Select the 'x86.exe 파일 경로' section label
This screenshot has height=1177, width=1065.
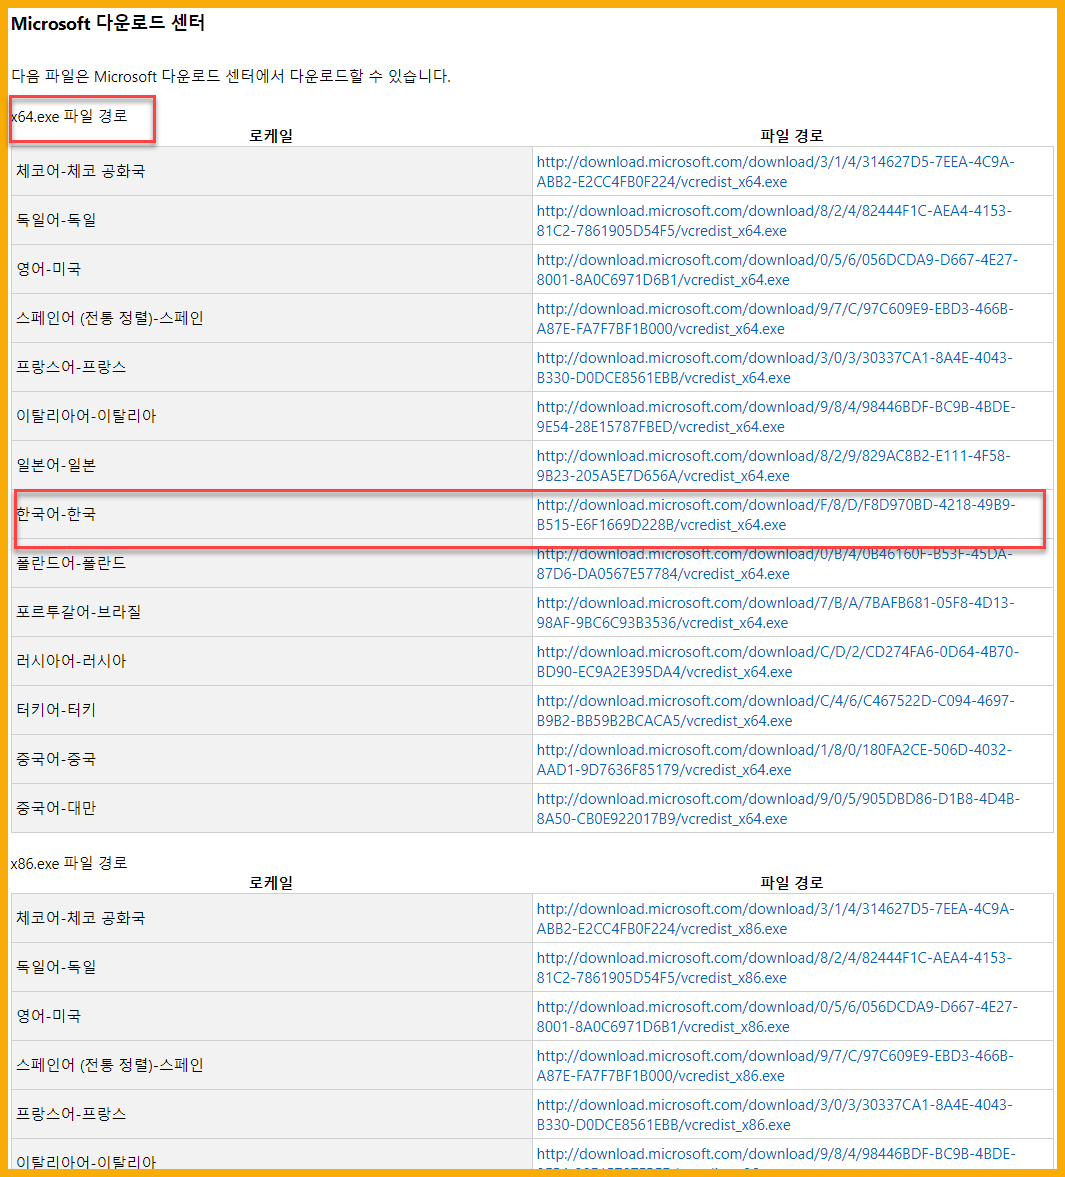69,863
